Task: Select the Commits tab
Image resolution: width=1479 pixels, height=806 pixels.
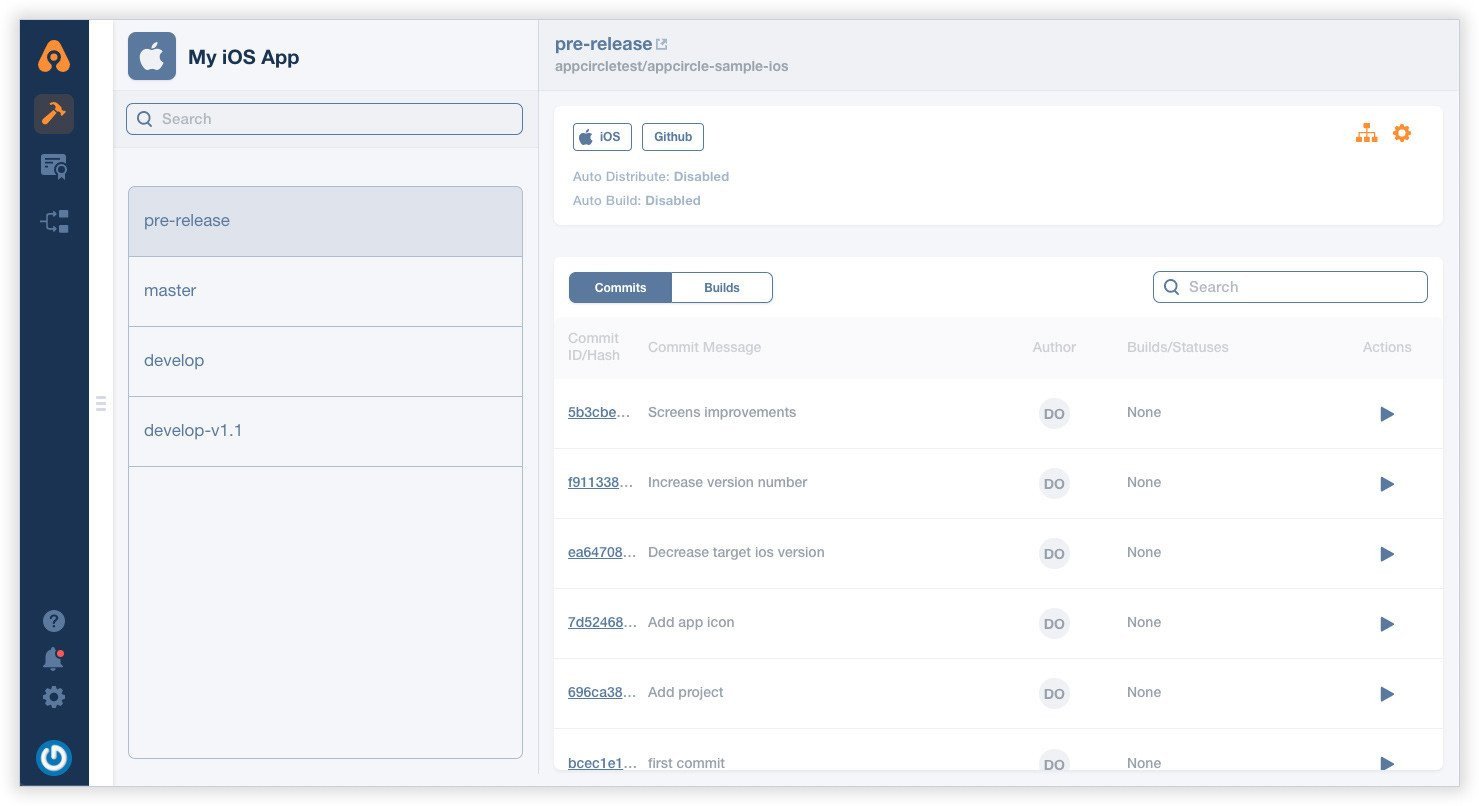Action: click(x=620, y=287)
